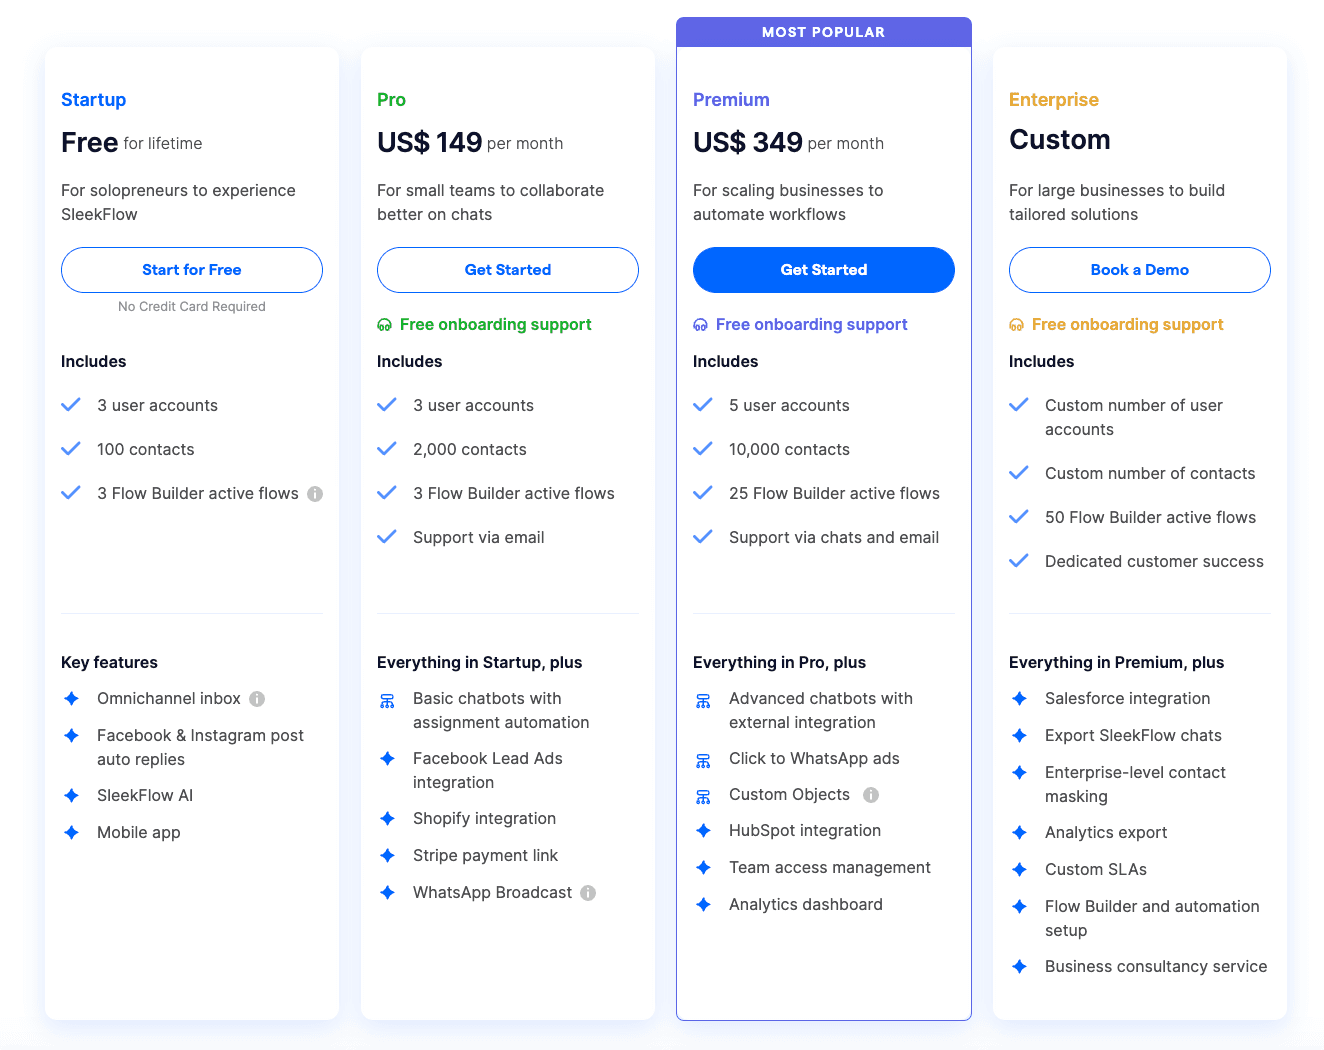Click headset icon in Premium onboarding support

[x=700, y=325]
